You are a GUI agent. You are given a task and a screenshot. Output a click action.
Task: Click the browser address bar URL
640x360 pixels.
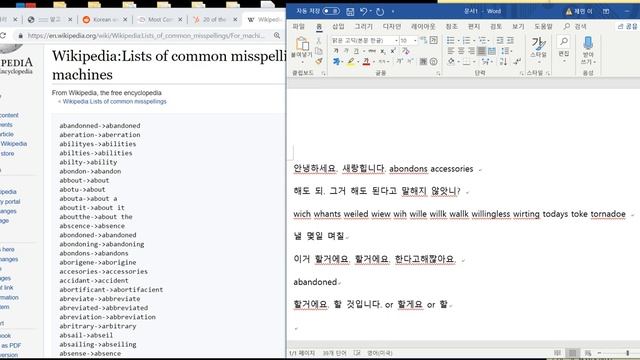pyautogui.click(x=146, y=36)
